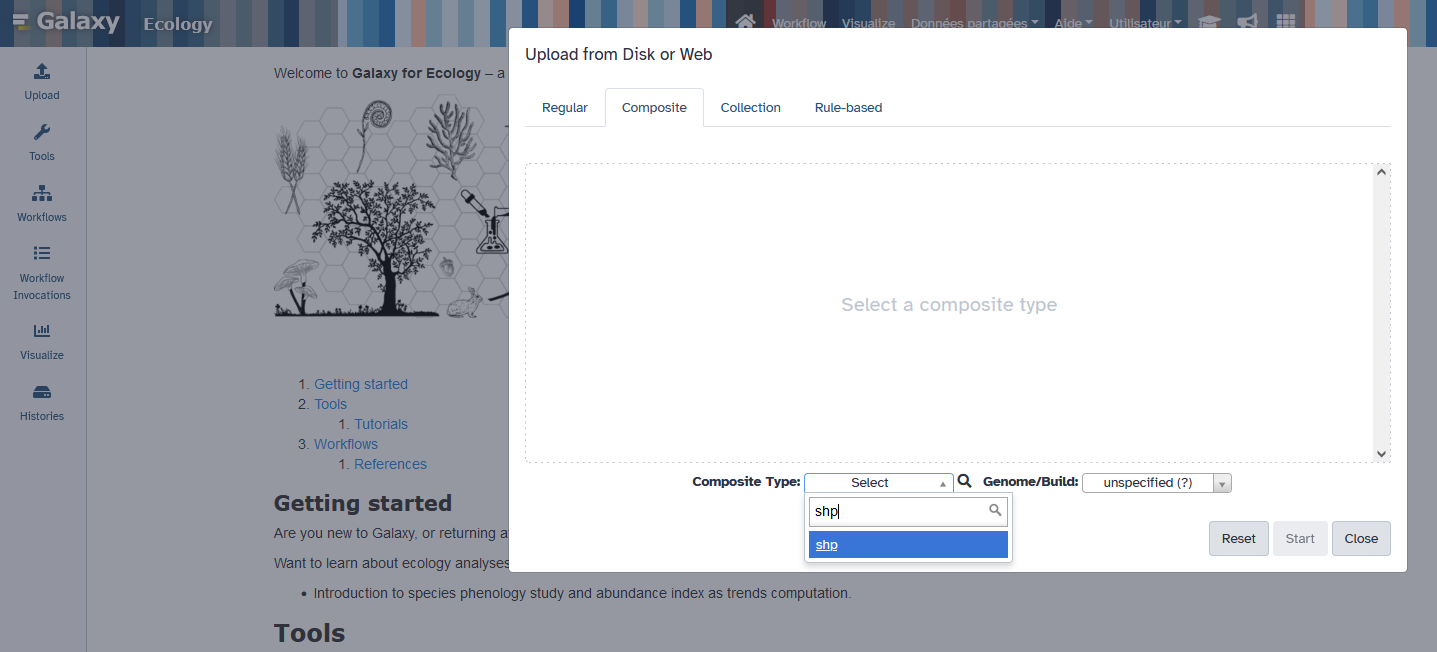Screen dimensions: 1437x652
Task: Expand the Données partagées menu
Action: (x=974, y=23)
